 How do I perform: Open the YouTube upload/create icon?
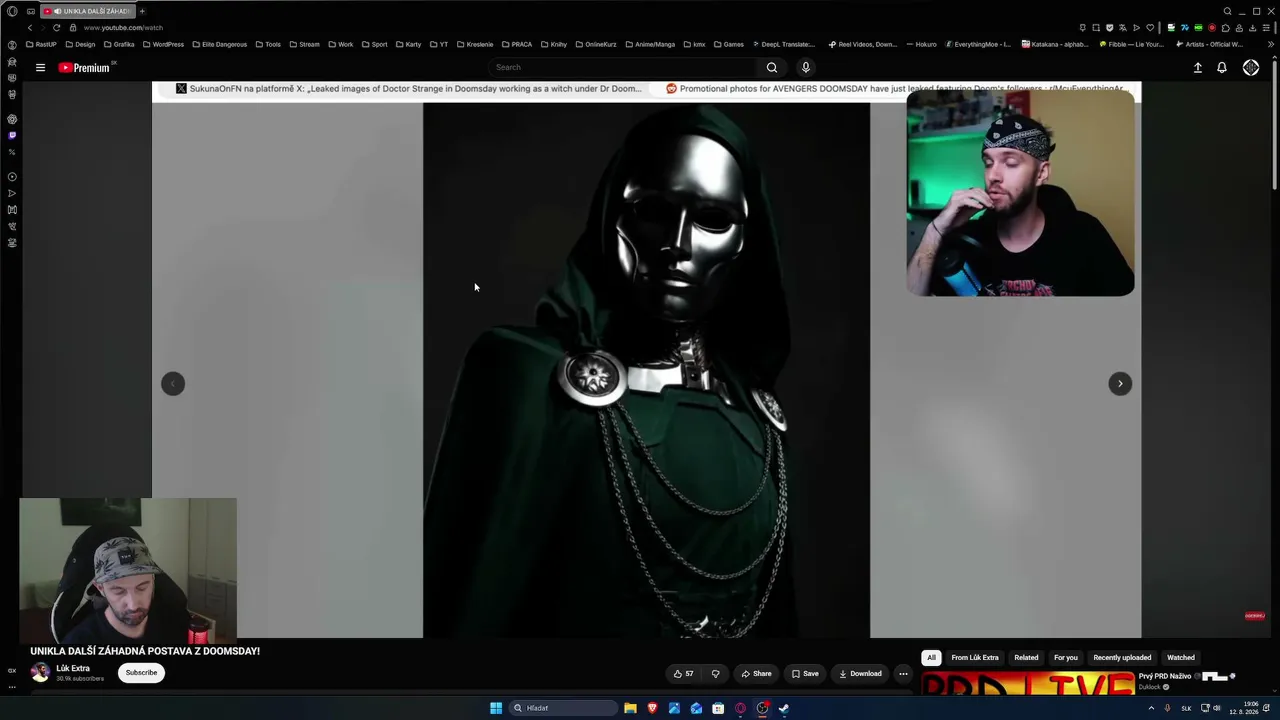tap(1198, 68)
